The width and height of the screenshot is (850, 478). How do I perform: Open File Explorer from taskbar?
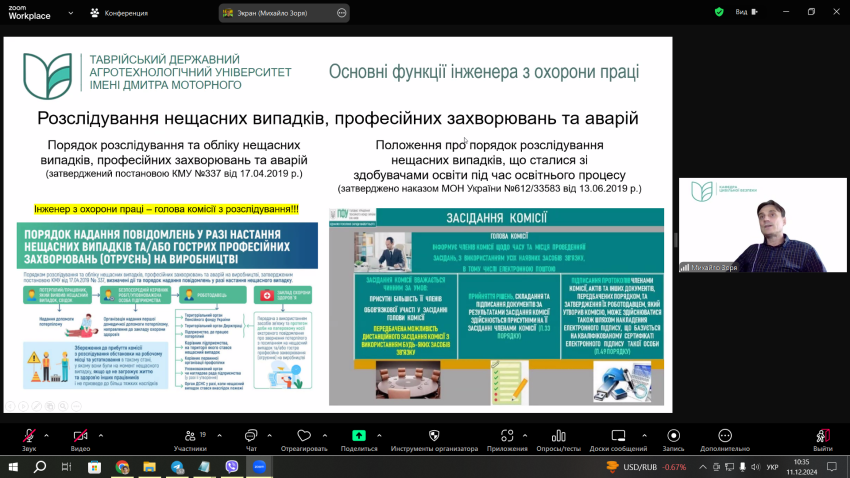pos(150,467)
